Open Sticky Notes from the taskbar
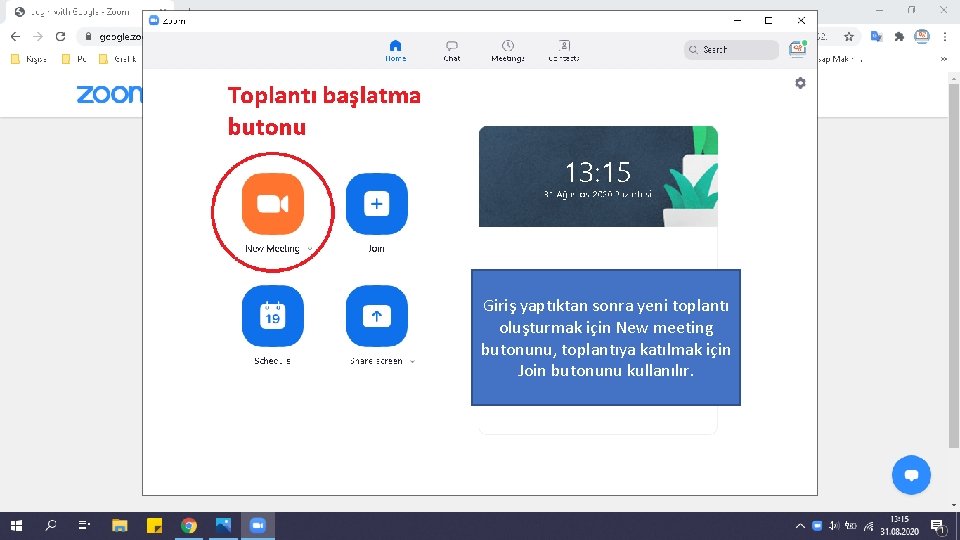 coord(154,525)
